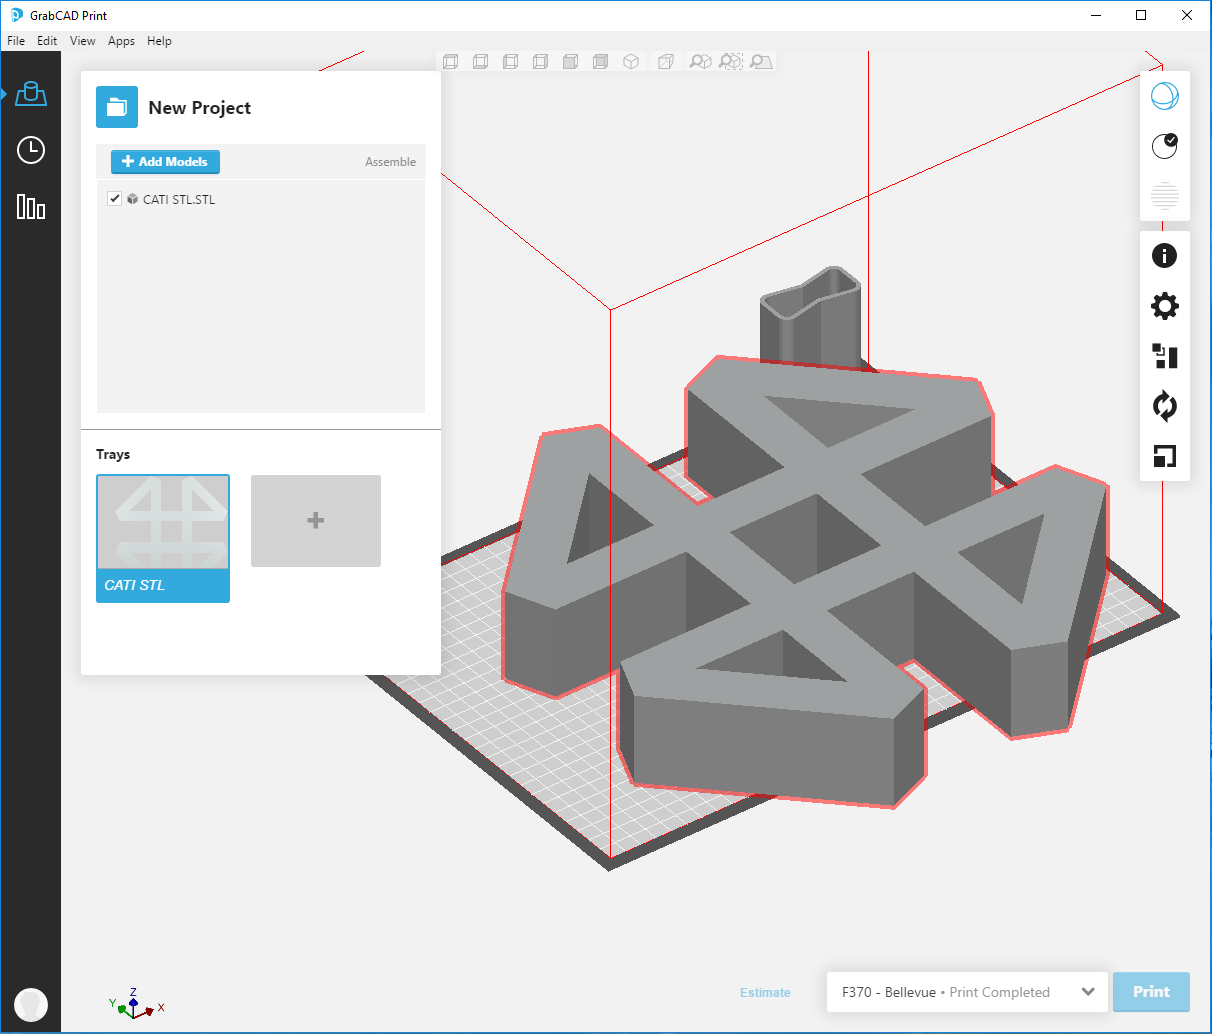Click the model cube icon beside CATI STL.STL
The height and width of the screenshot is (1034, 1212).
pos(132,199)
